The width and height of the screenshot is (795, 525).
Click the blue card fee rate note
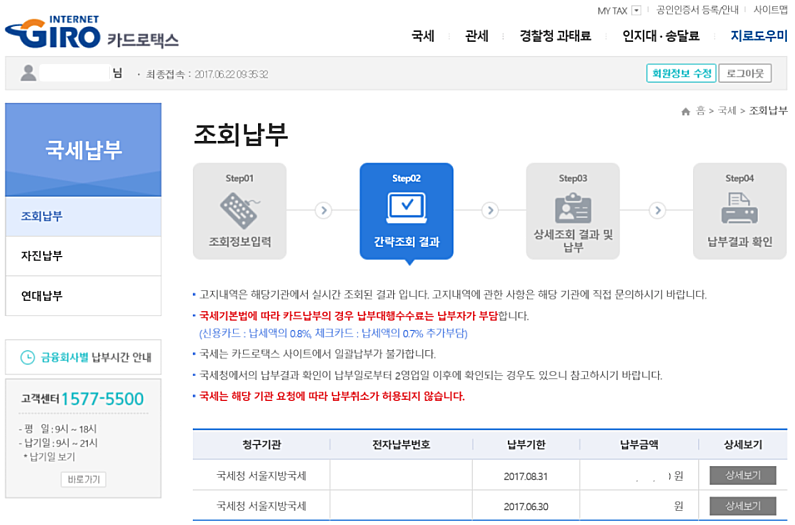(333, 333)
